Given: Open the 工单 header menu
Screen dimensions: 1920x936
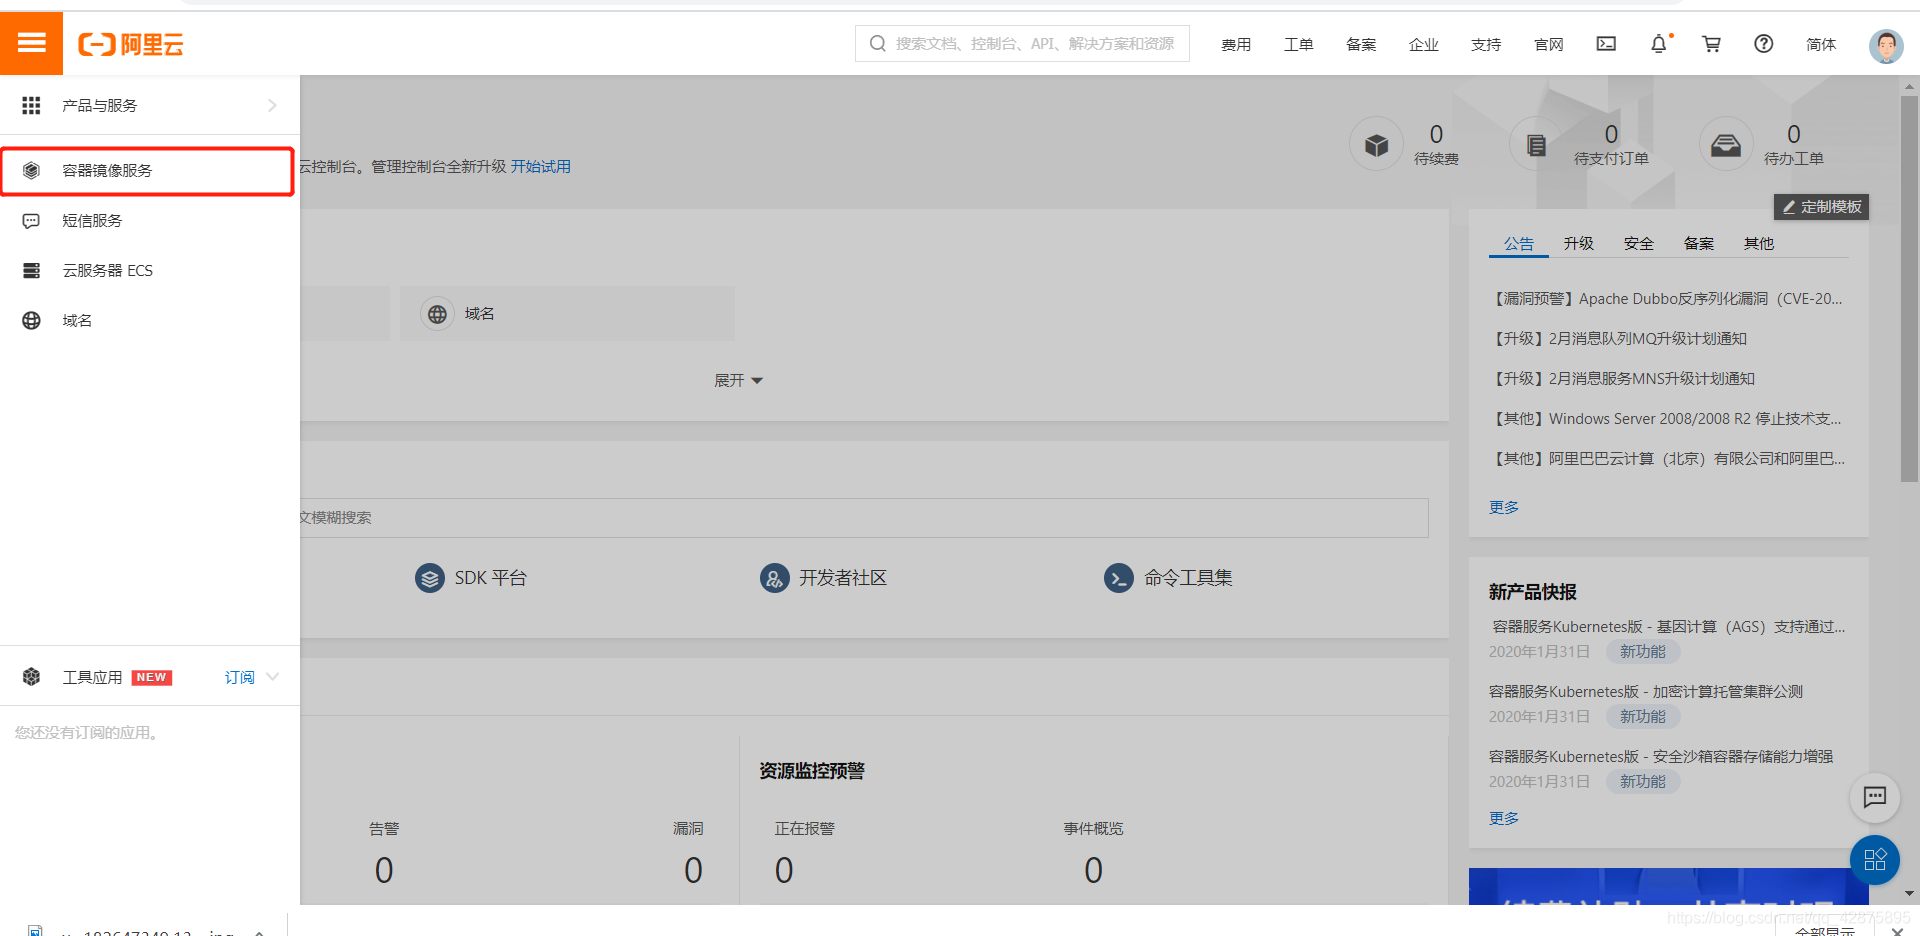Looking at the screenshot, I should (1298, 45).
